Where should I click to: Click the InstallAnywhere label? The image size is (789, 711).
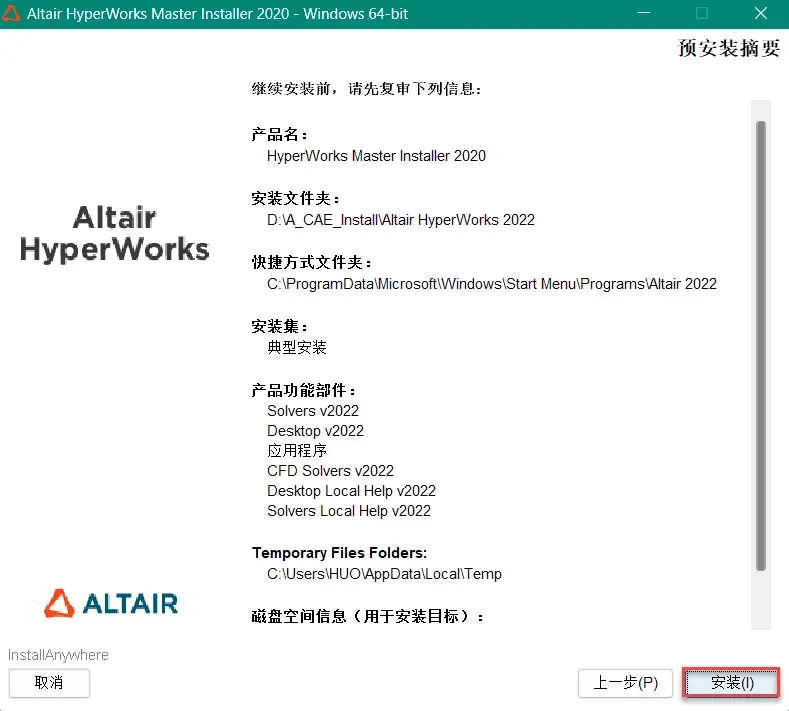click(58, 655)
